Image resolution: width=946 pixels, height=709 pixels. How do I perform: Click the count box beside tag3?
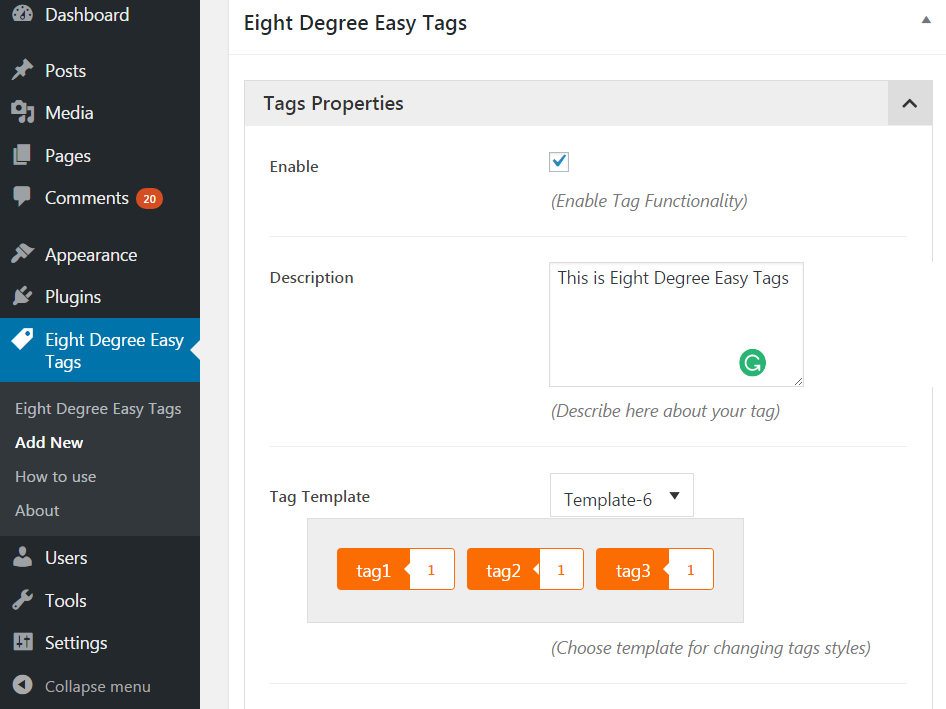pos(691,570)
